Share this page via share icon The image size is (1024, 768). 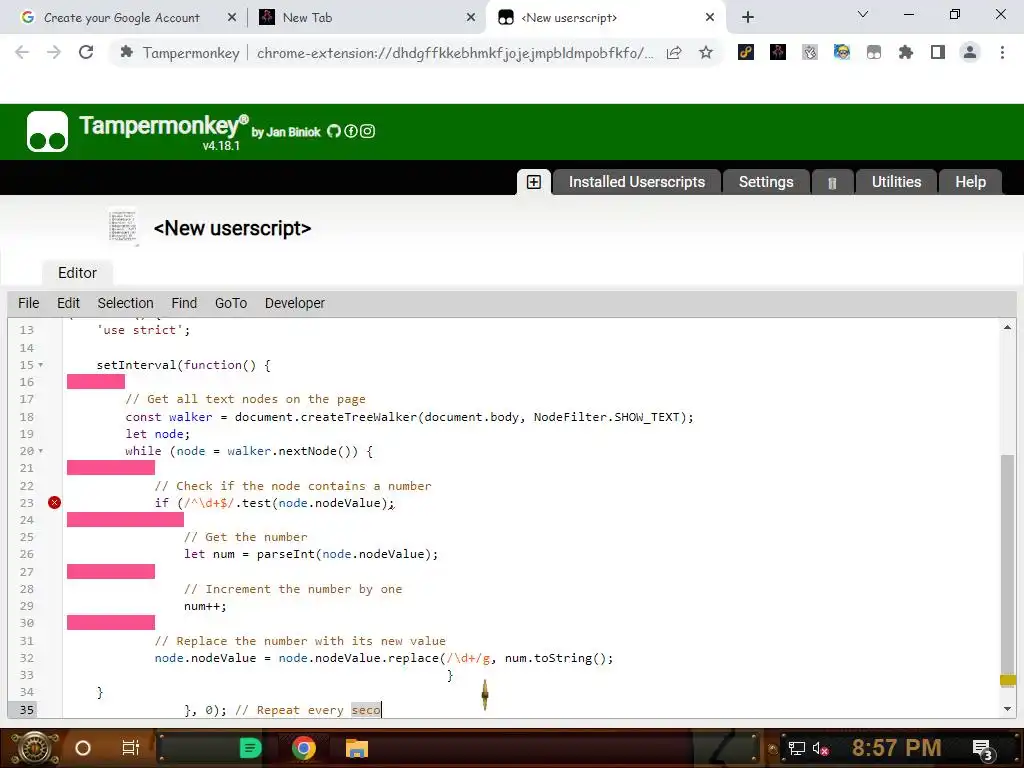(674, 52)
